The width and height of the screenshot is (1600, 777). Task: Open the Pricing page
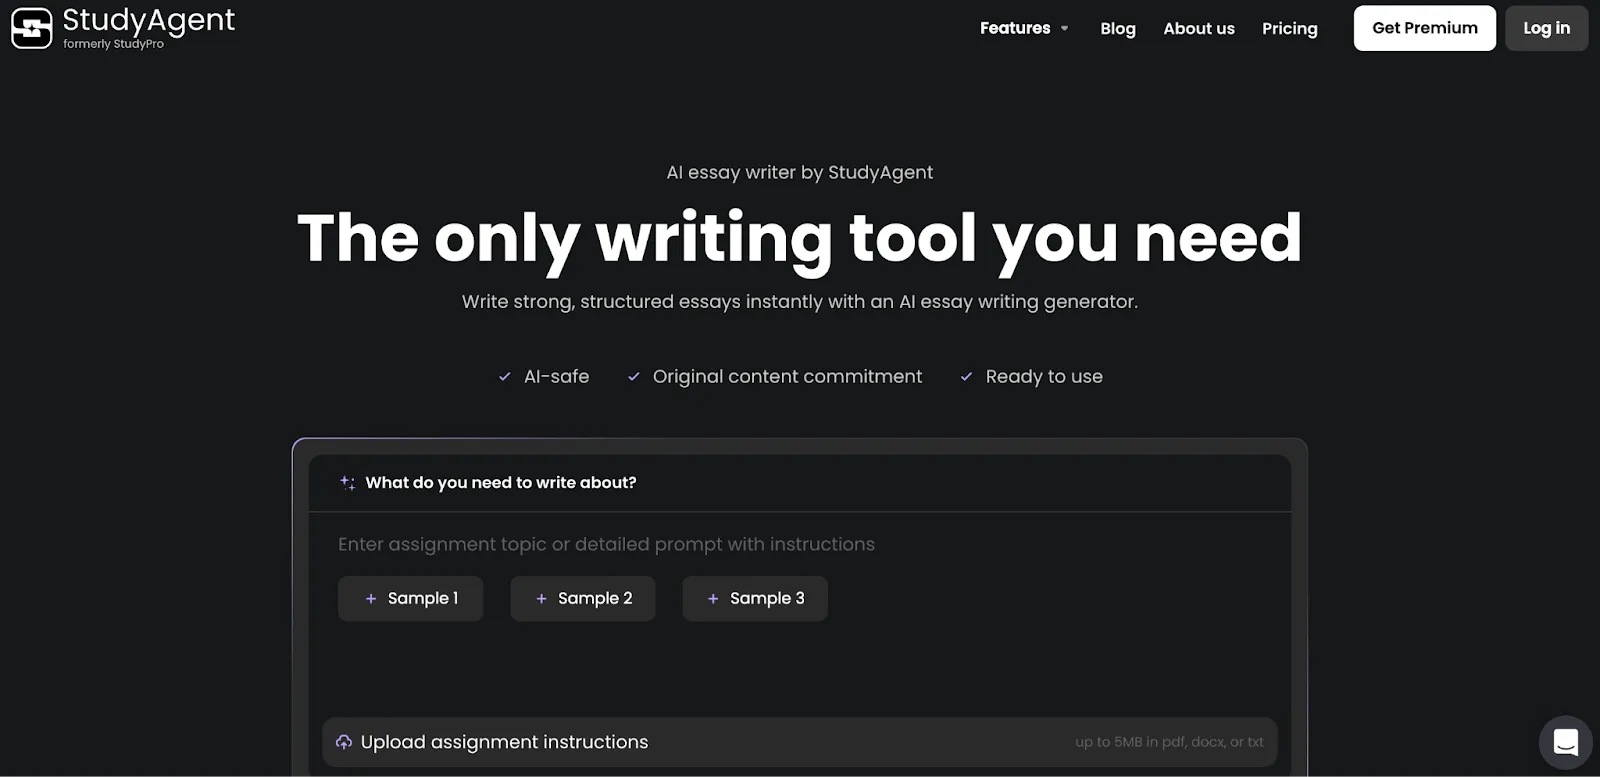click(1290, 28)
